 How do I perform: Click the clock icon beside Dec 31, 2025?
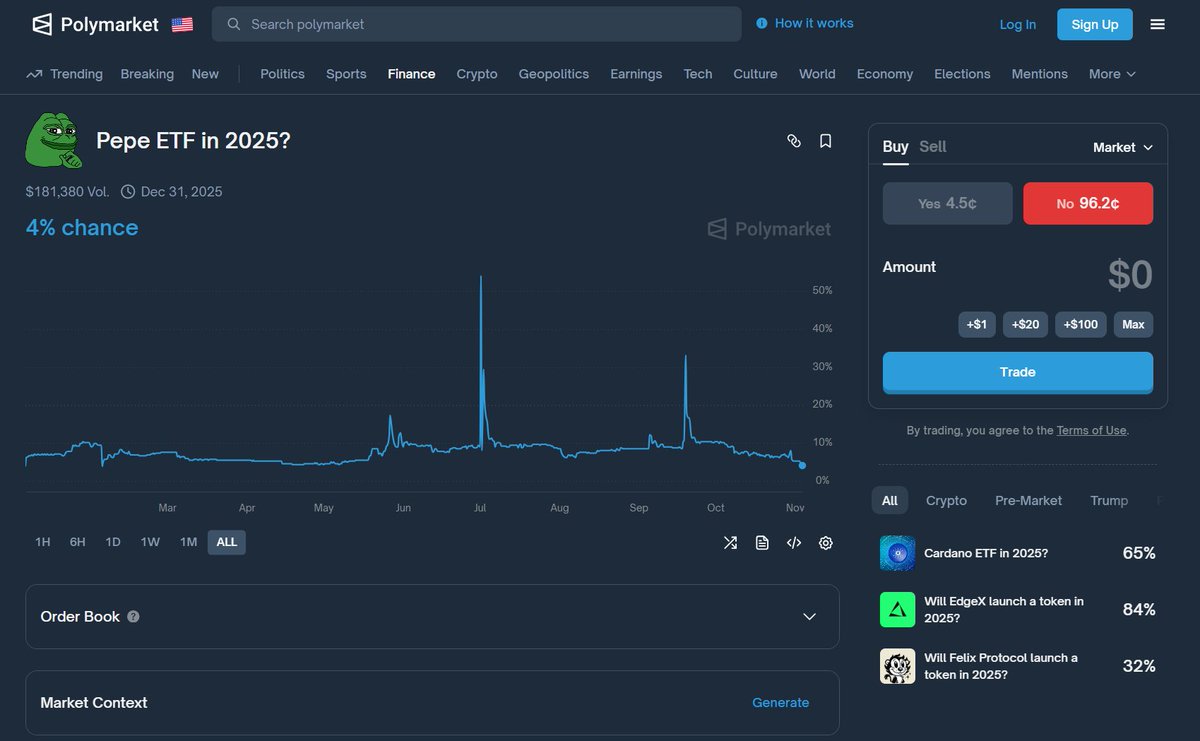point(128,191)
